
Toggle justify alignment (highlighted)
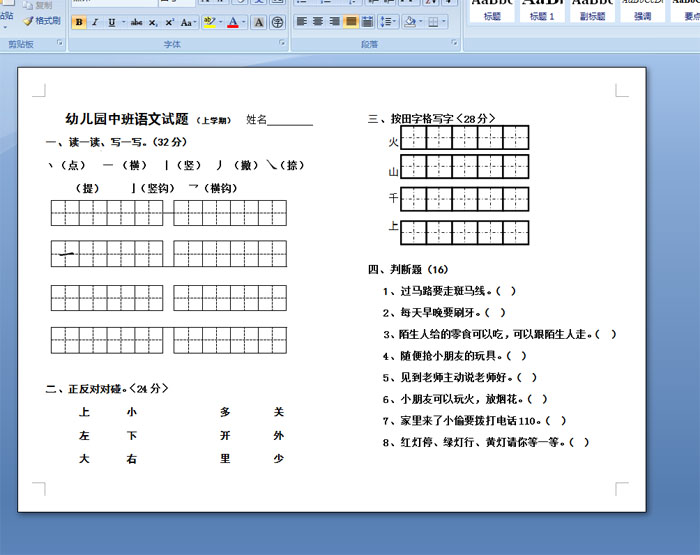(x=351, y=21)
